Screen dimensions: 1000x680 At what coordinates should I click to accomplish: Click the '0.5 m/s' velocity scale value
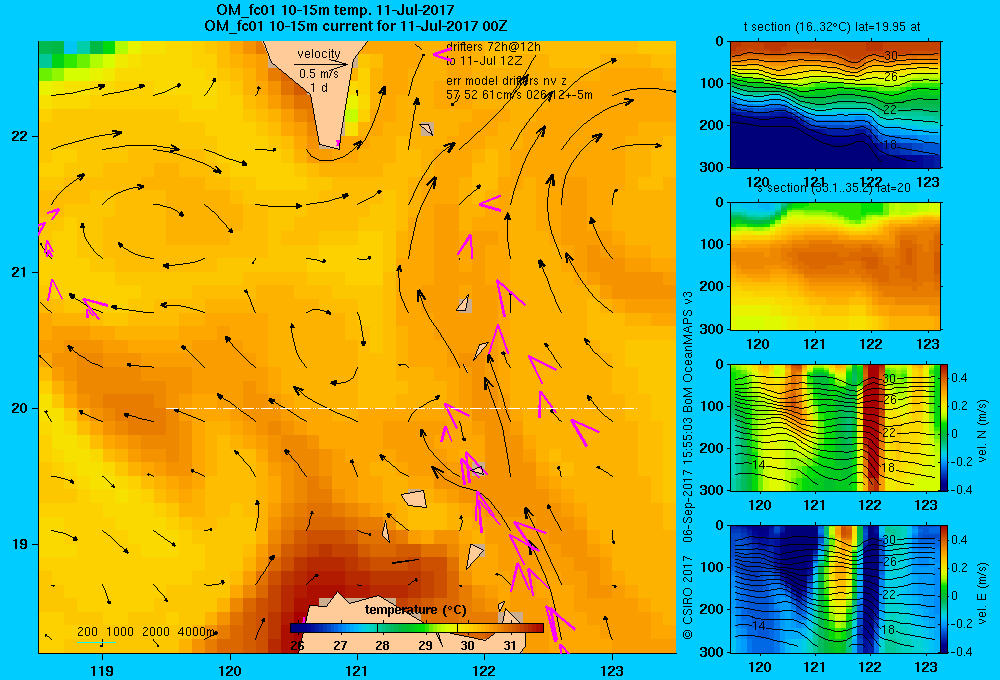point(319,74)
